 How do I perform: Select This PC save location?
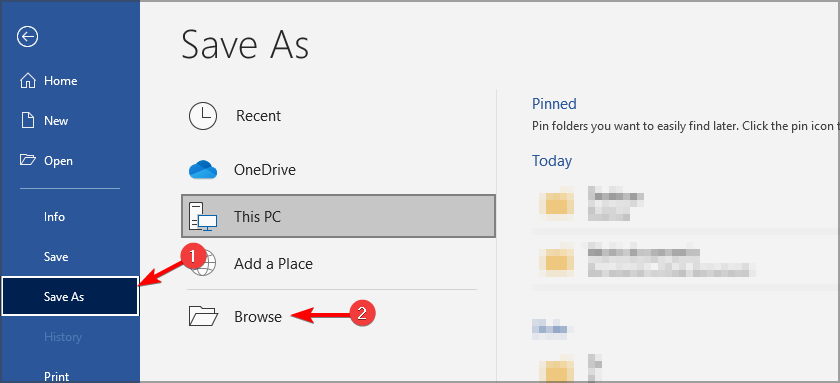pos(338,216)
